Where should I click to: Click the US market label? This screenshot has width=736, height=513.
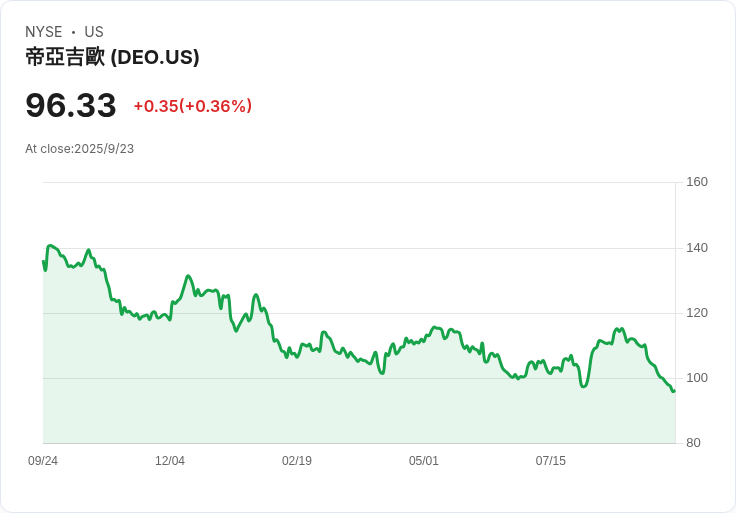tap(94, 32)
